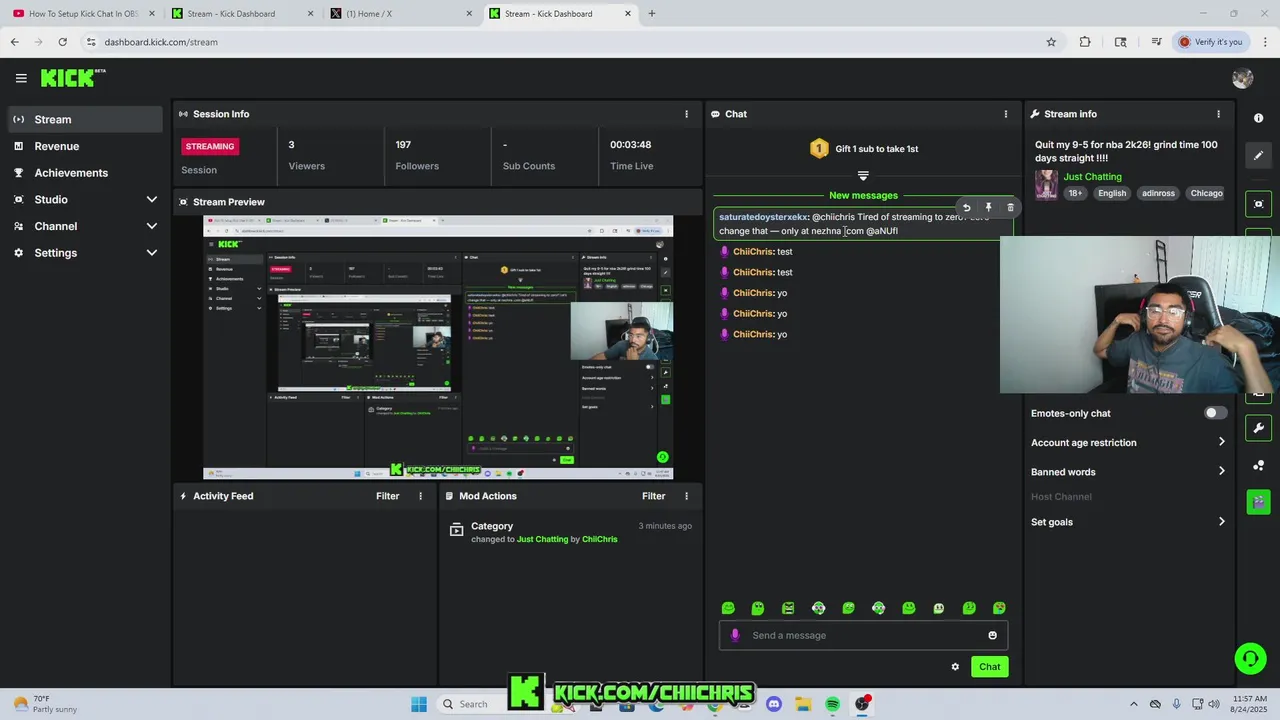Screen dimensions: 1280x720
Task: Click the Just Chatting category link in Stream info
Action: click(x=1092, y=177)
